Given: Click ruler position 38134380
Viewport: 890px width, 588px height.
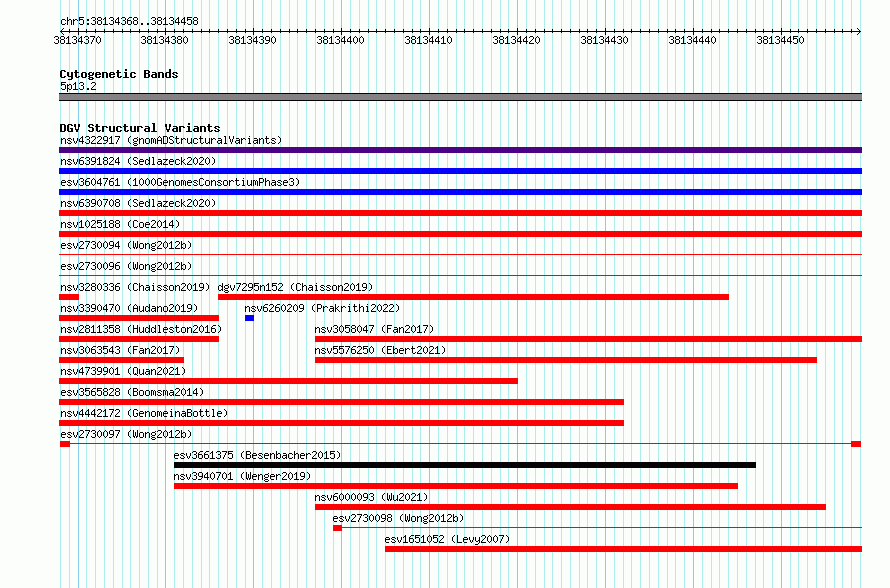Looking at the screenshot, I should point(165,40).
